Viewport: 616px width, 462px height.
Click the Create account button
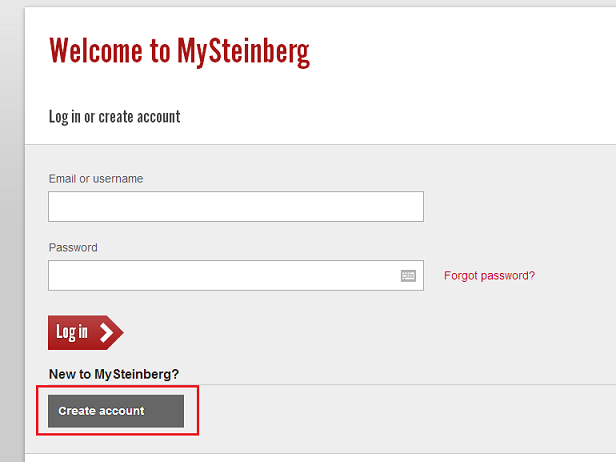[116, 411]
